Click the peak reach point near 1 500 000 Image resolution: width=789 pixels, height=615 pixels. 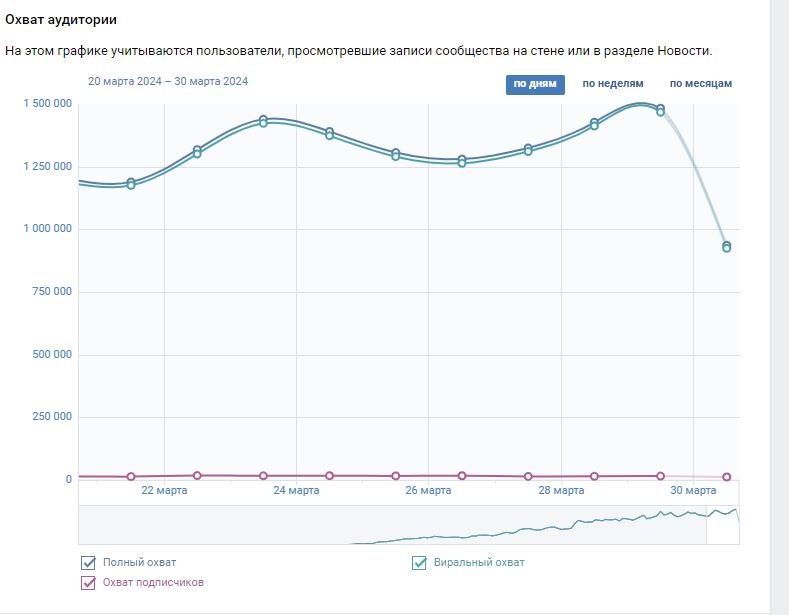tap(660, 109)
